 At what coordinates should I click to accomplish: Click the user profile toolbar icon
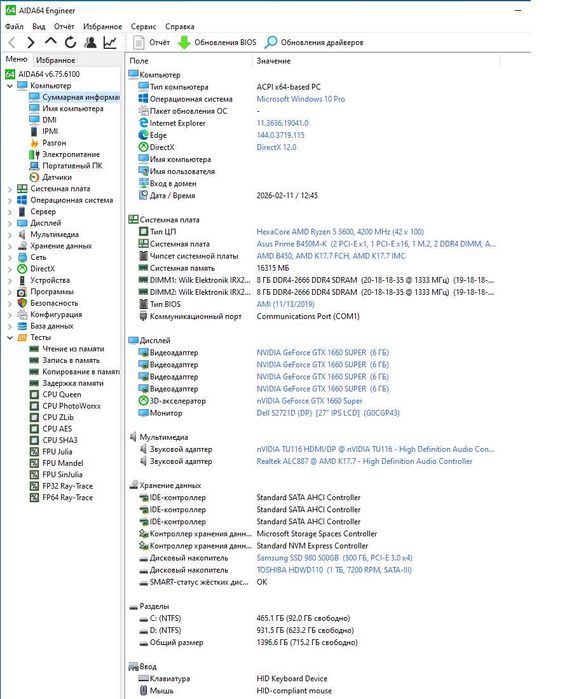click(x=91, y=43)
